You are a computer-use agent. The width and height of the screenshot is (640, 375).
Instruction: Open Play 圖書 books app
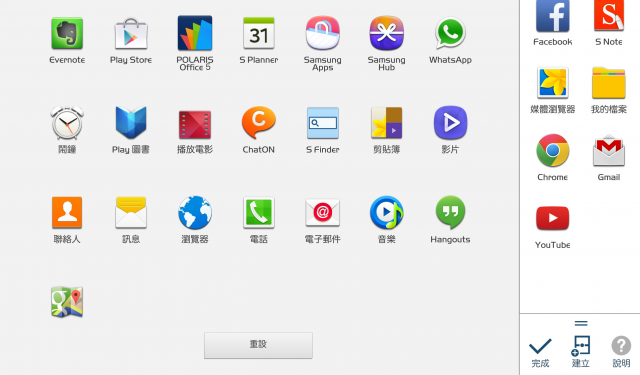(x=131, y=123)
